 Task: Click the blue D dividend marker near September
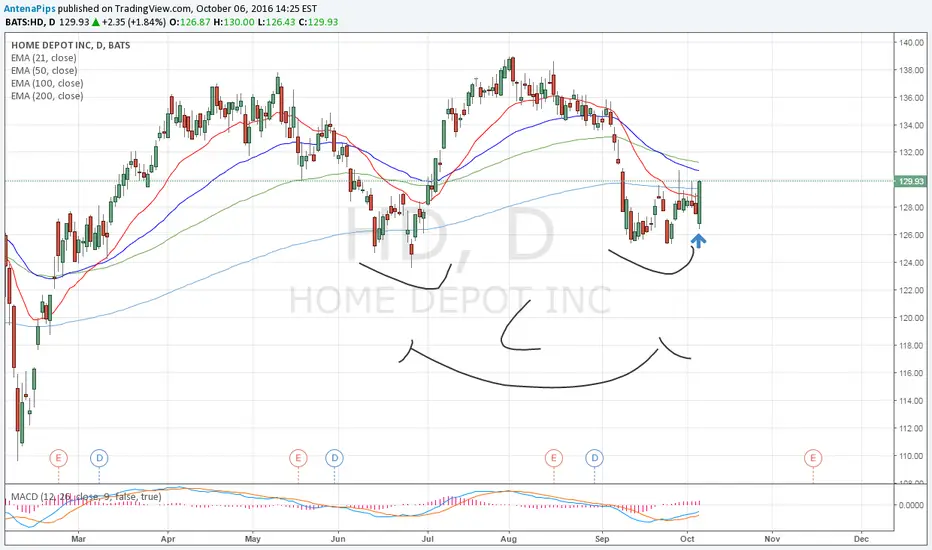[x=594, y=458]
